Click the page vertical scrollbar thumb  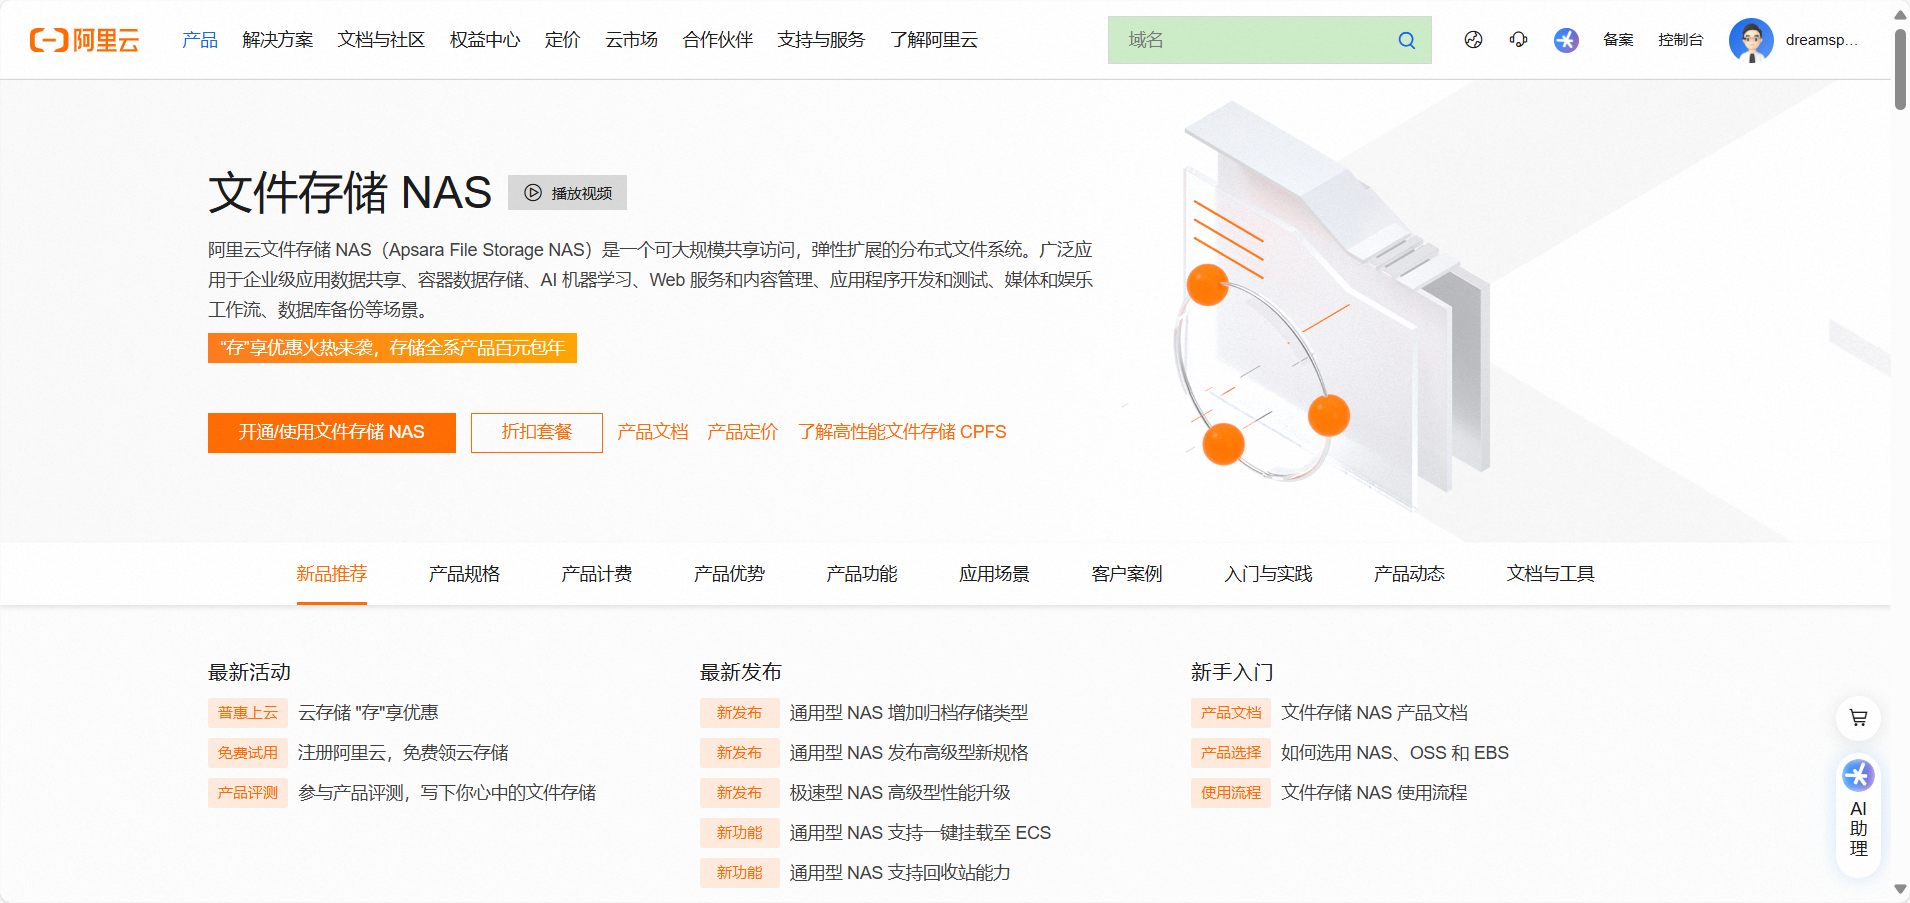(1900, 68)
